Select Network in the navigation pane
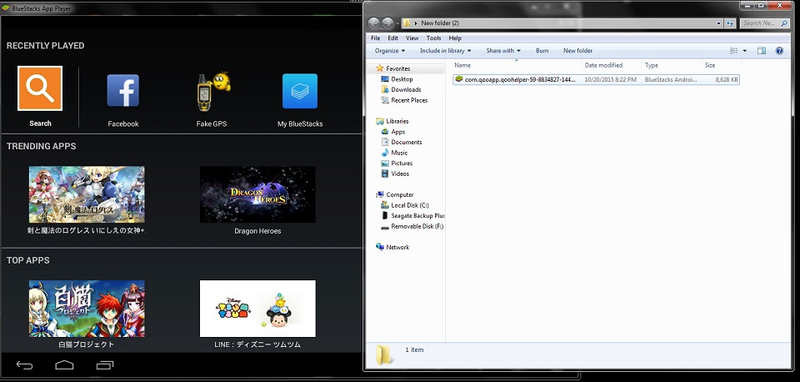This screenshot has height=382, width=800. [x=392, y=247]
